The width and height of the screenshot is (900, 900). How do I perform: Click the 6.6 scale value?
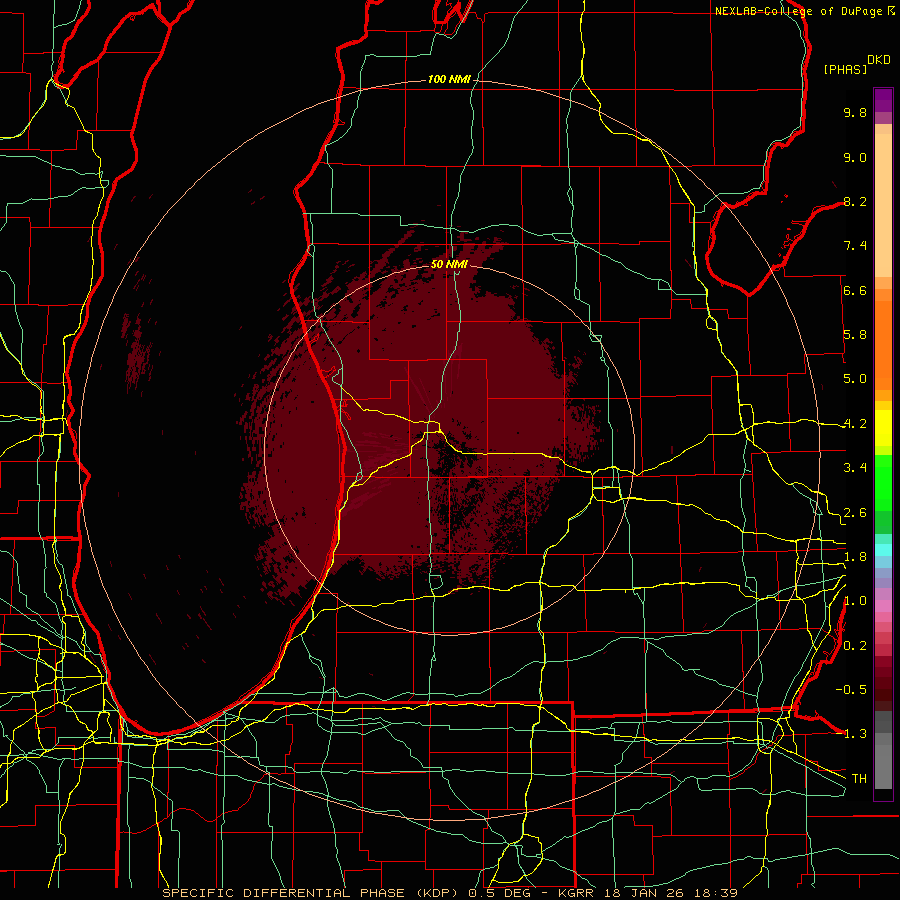pos(855,290)
